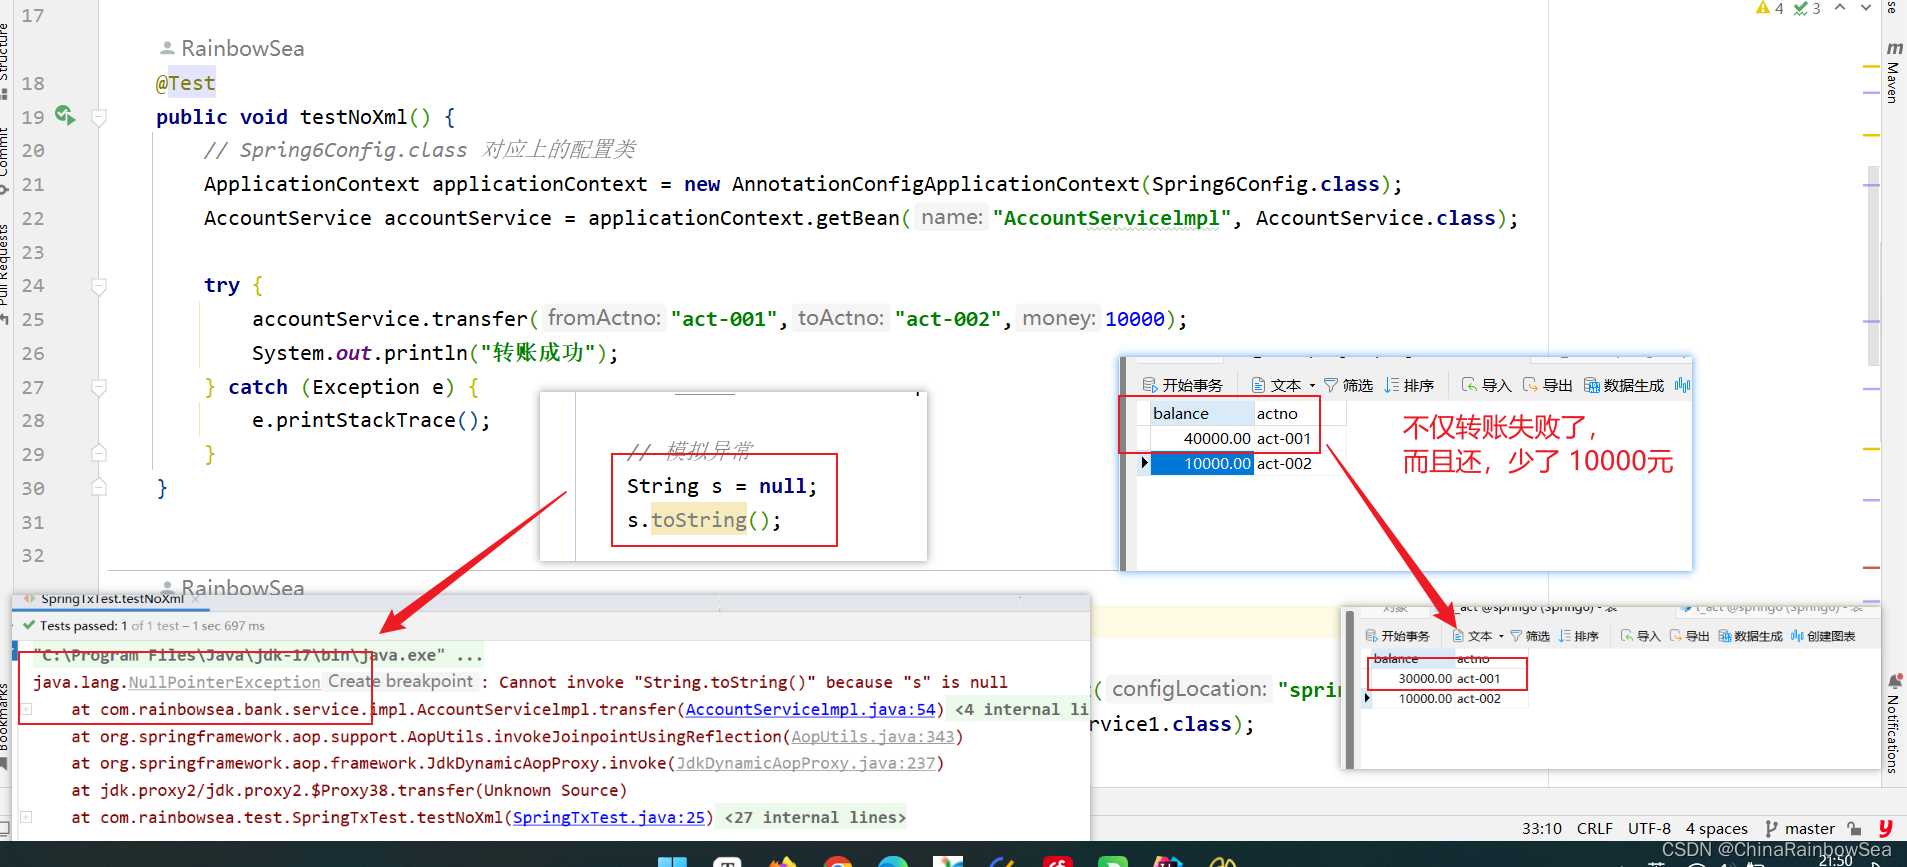Select the 10000.00 balance cell in upper table
Image resolution: width=1907 pixels, height=867 pixels.
[x=1202, y=463]
